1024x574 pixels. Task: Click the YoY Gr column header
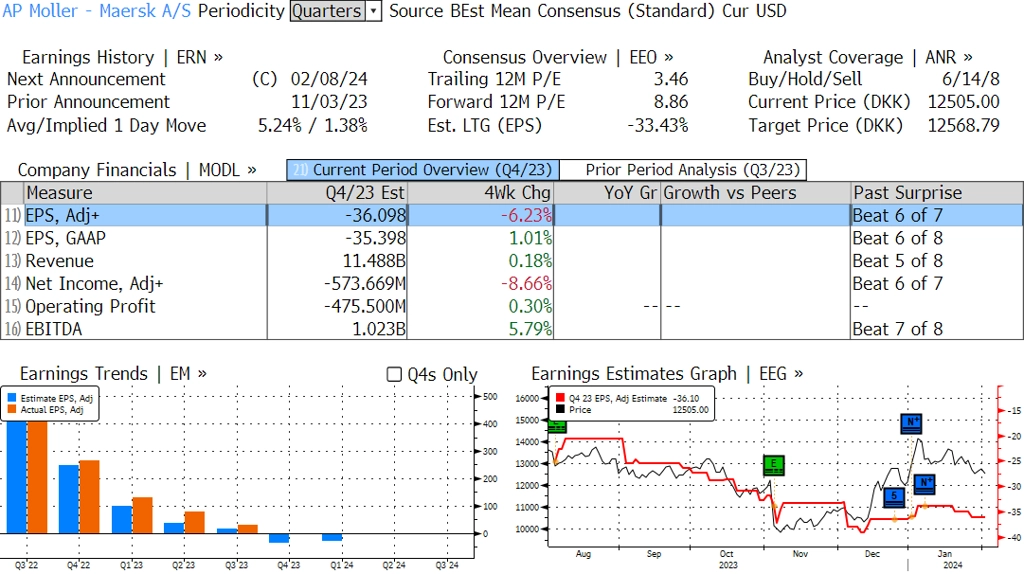pos(607,193)
